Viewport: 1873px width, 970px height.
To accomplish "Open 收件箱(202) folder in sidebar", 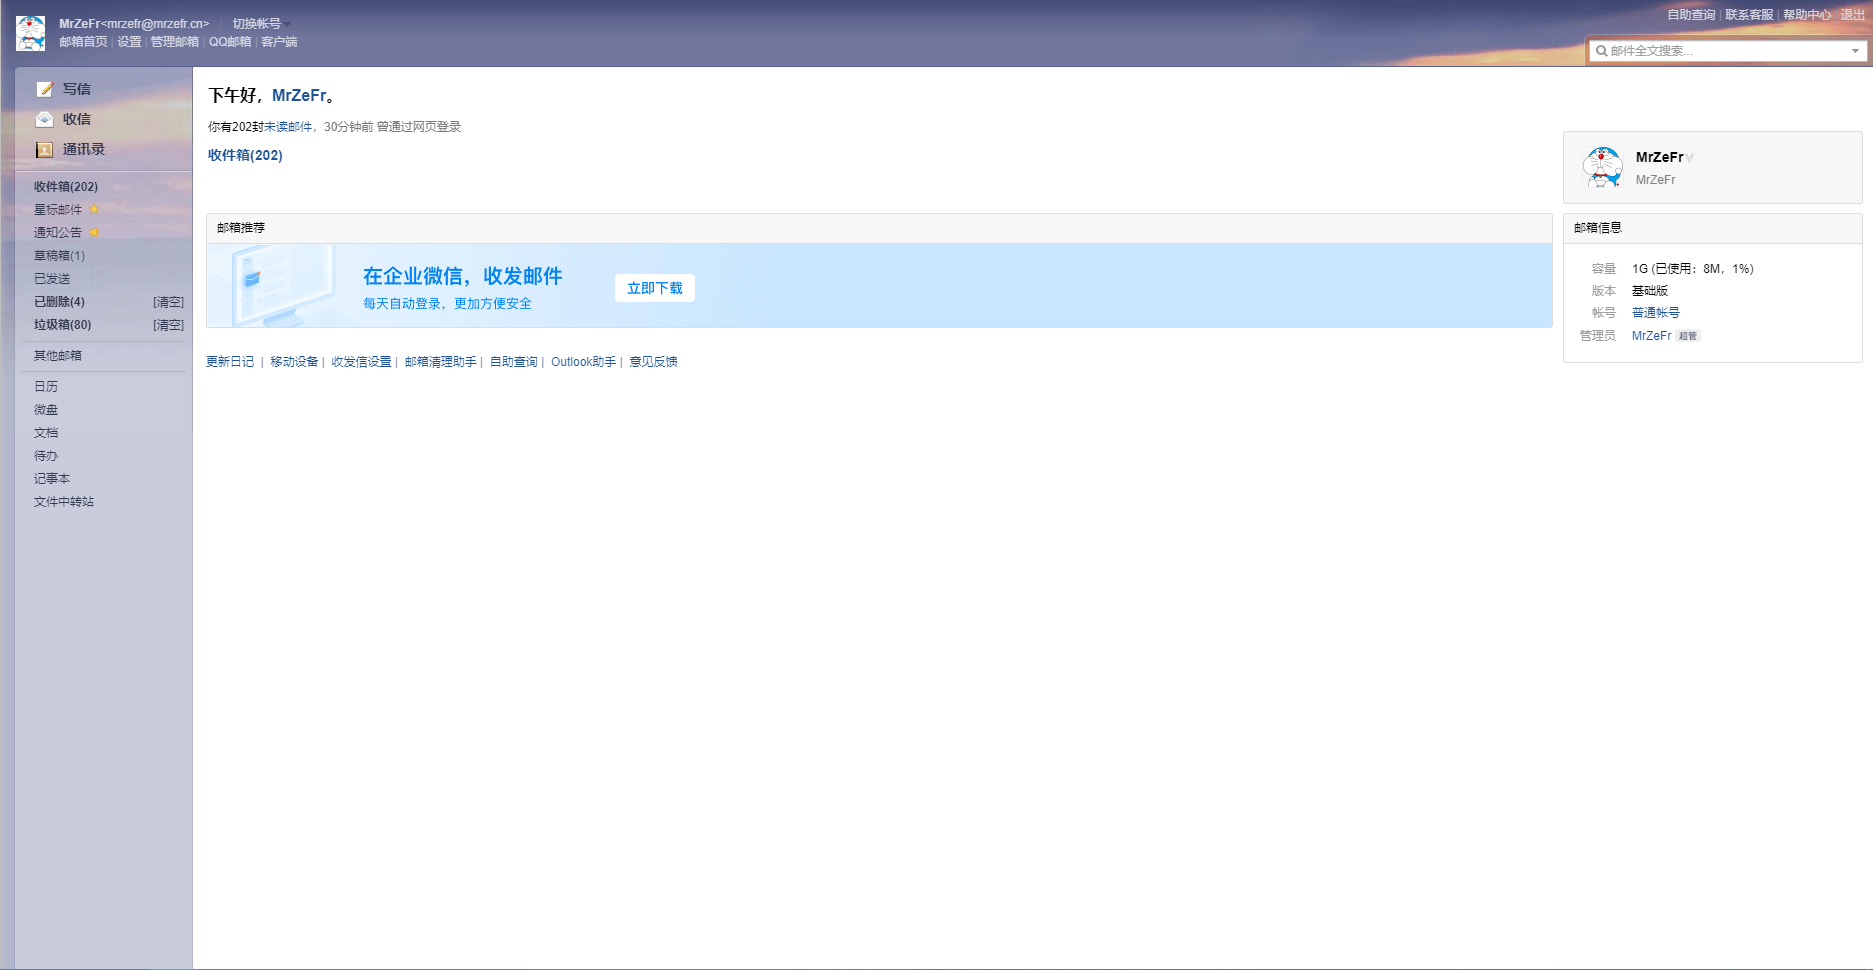I will coord(66,186).
